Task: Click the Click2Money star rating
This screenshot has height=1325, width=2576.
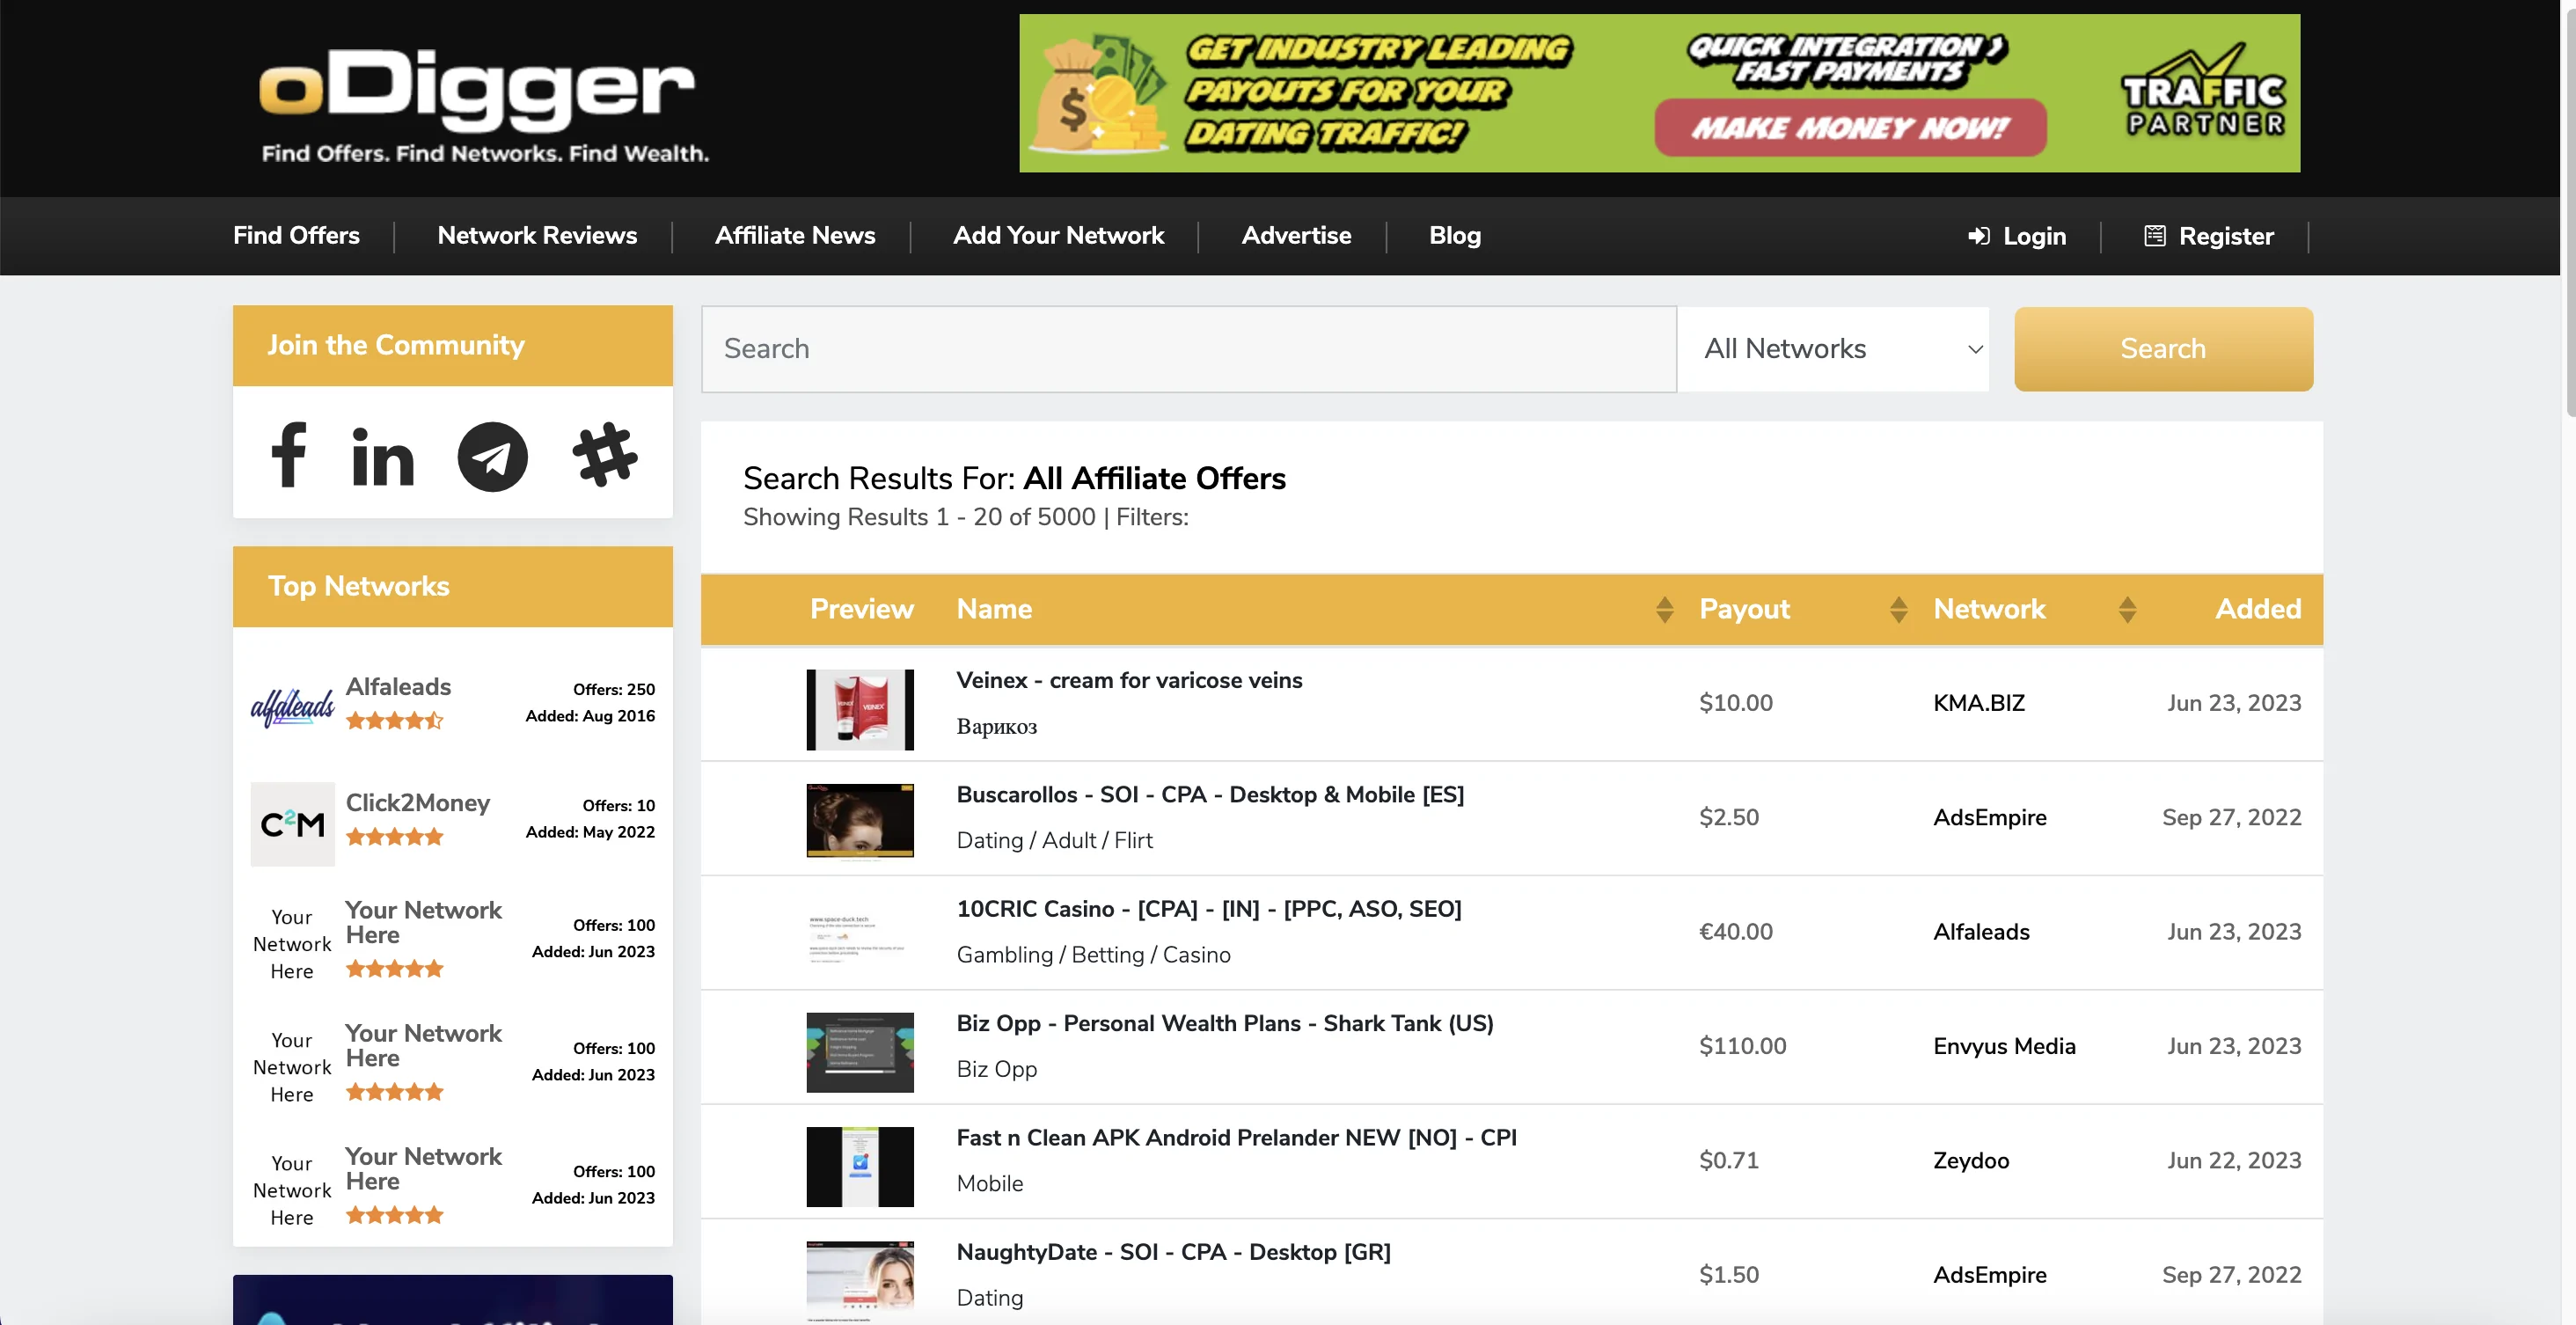Action: point(394,837)
